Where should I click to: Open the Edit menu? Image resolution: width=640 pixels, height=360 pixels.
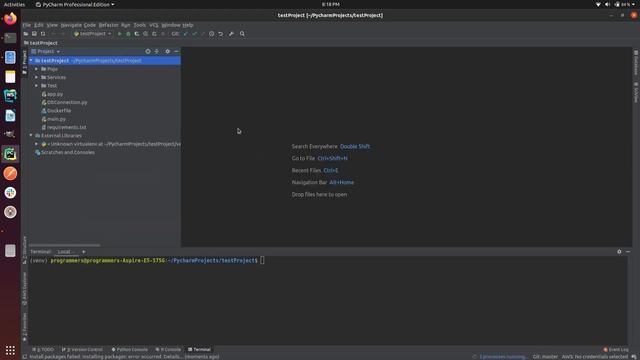tap(39, 25)
